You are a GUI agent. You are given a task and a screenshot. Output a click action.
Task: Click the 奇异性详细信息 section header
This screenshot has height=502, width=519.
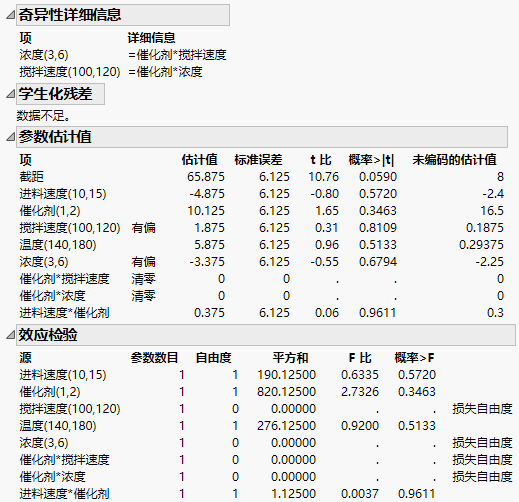pyautogui.click(x=123, y=15)
